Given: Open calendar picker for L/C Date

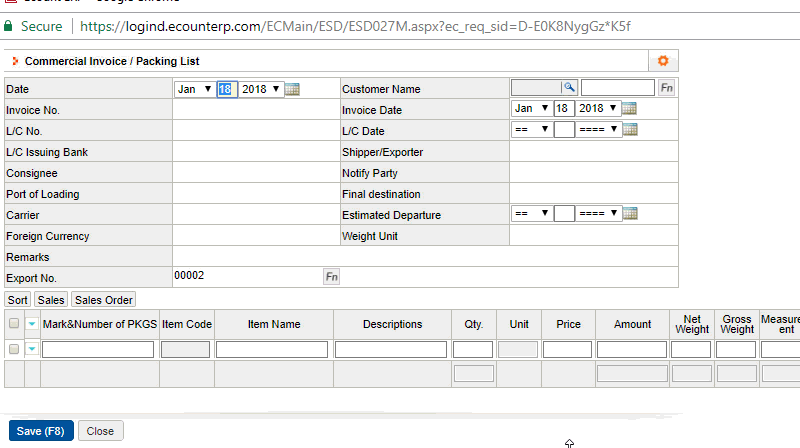Looking at the screenshot, I should (x=630, y=129).
